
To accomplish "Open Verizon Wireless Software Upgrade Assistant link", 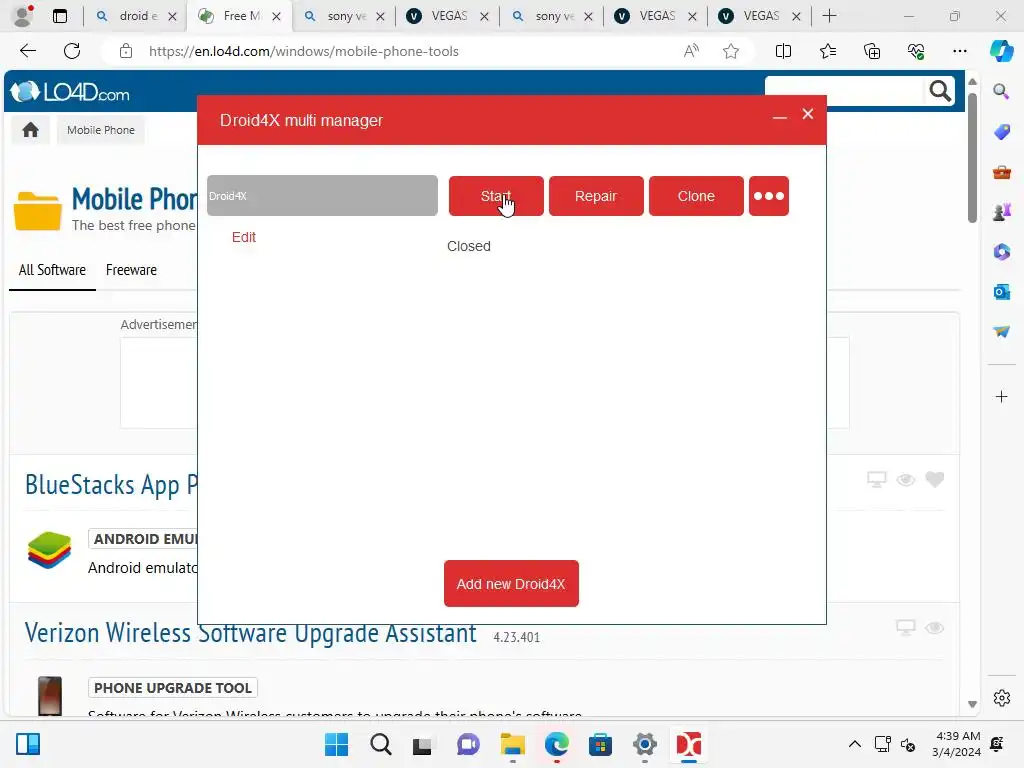I will (x=250, y=633).
